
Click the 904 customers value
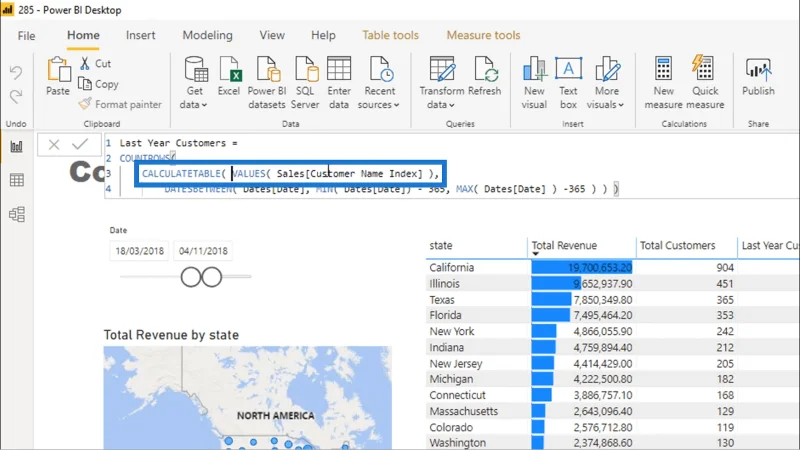pos(724,267)
